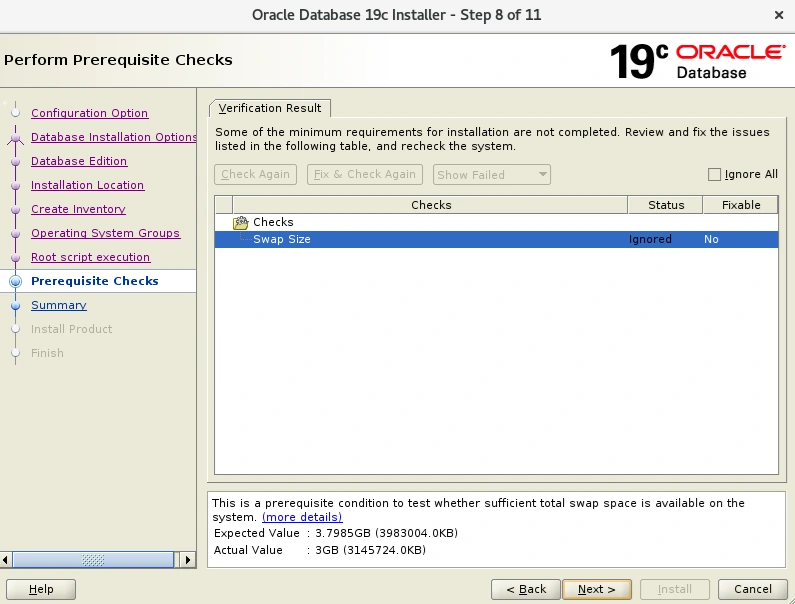
Task: Click the Root script execution step bullet
Action: click(x=16, y=257)
